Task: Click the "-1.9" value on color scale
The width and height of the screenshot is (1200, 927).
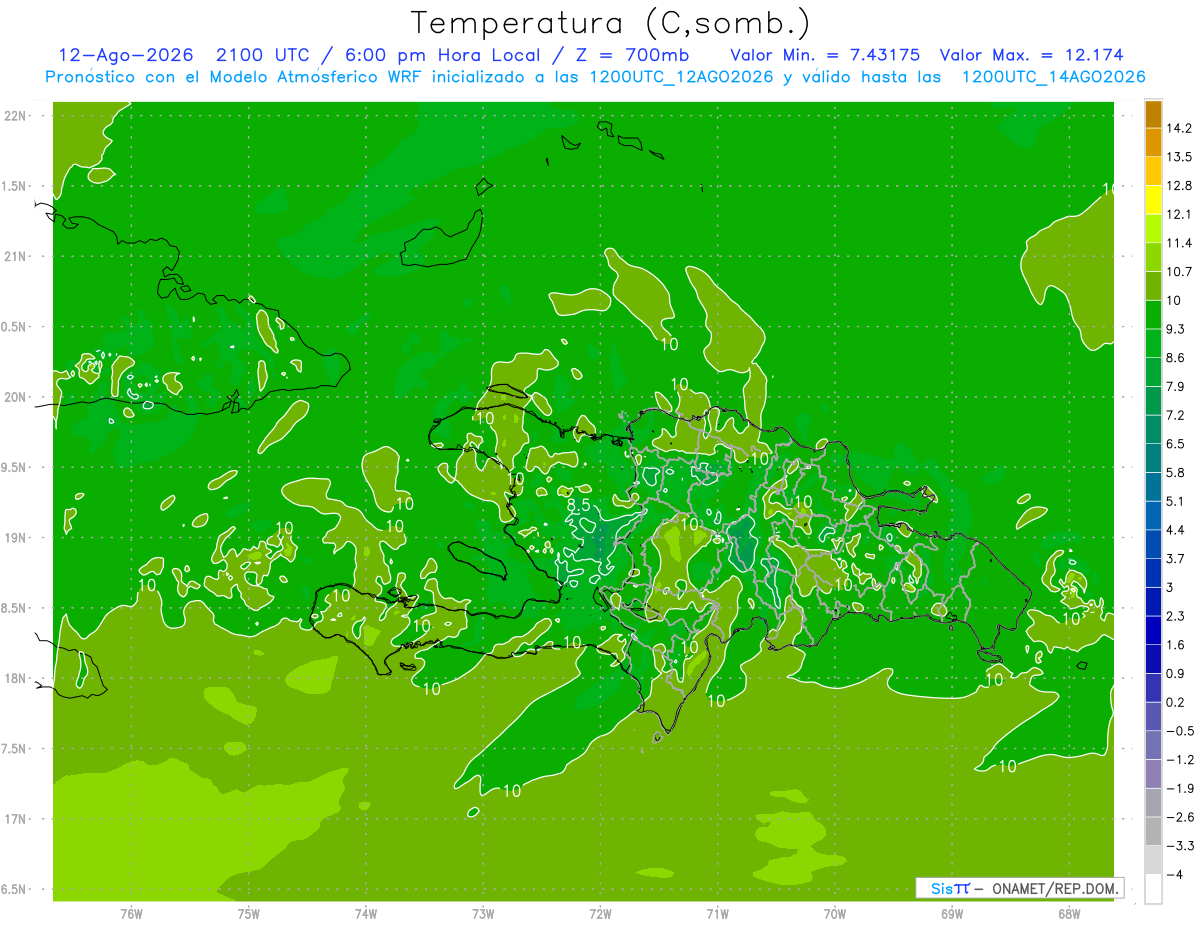Action: pyautogui.click(x=1180, y=788)
